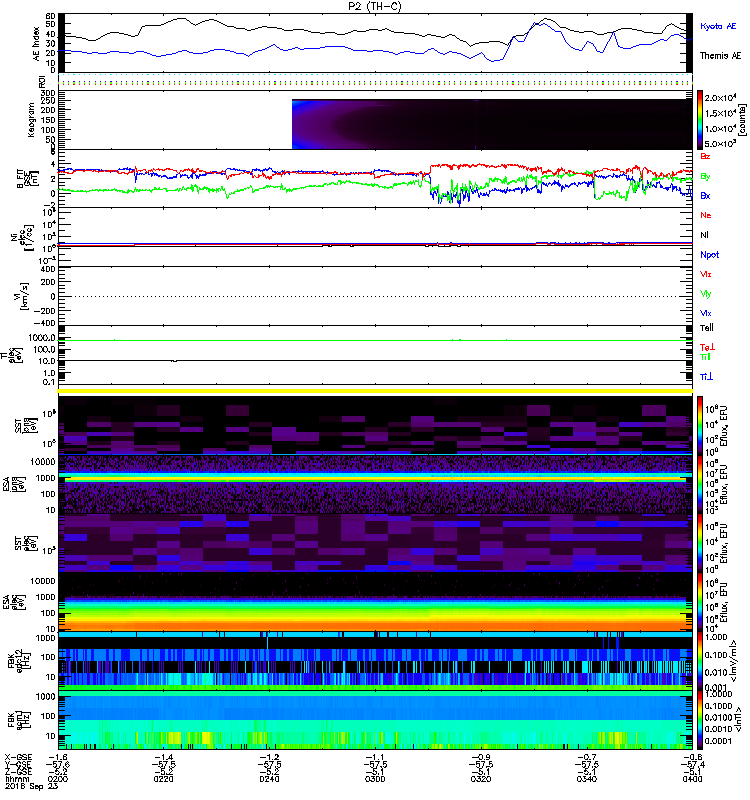Image resolution: width=750 pixels, height=800 pixels.
Task: Click the P2 (TH-C) plot title
Action: [x=375, y=6]
